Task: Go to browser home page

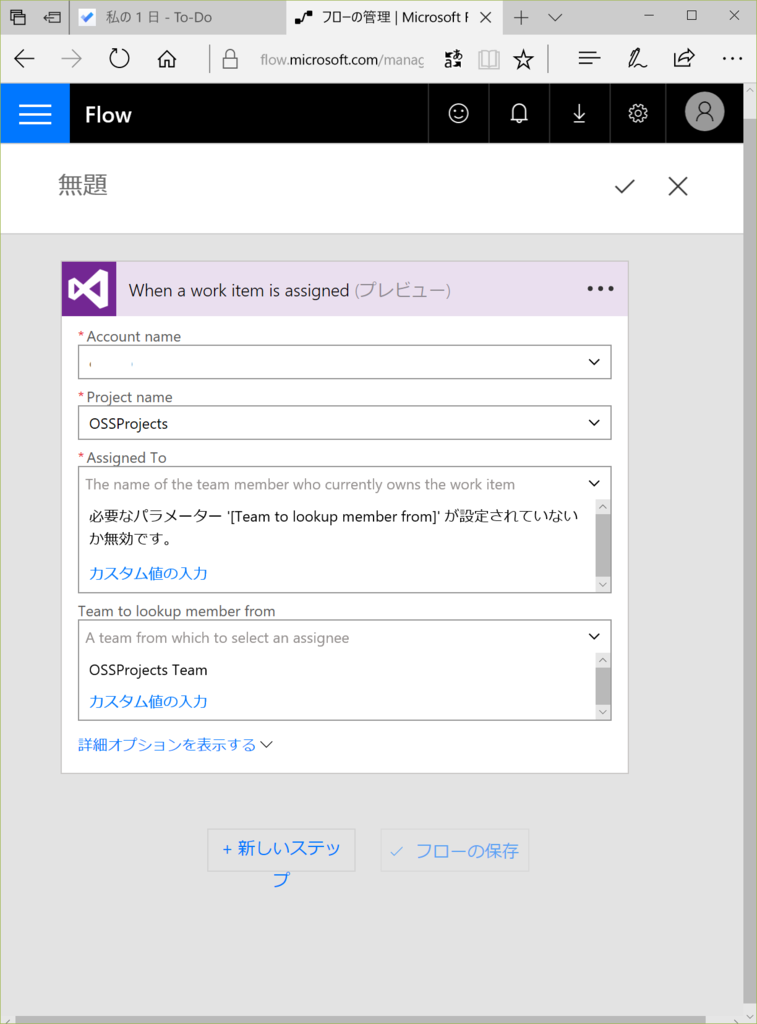Action: (x=167, y=59)
